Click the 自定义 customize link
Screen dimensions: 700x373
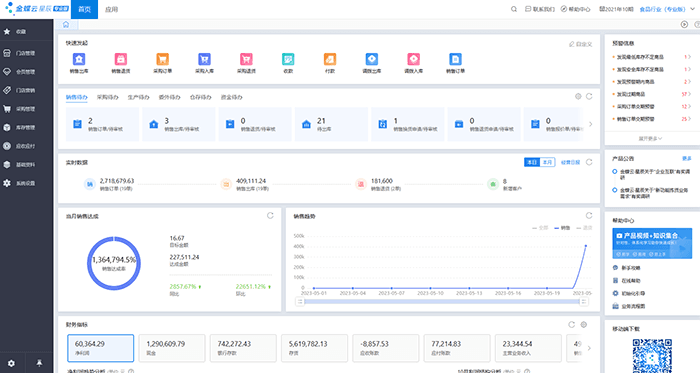(x=581, y=44)
